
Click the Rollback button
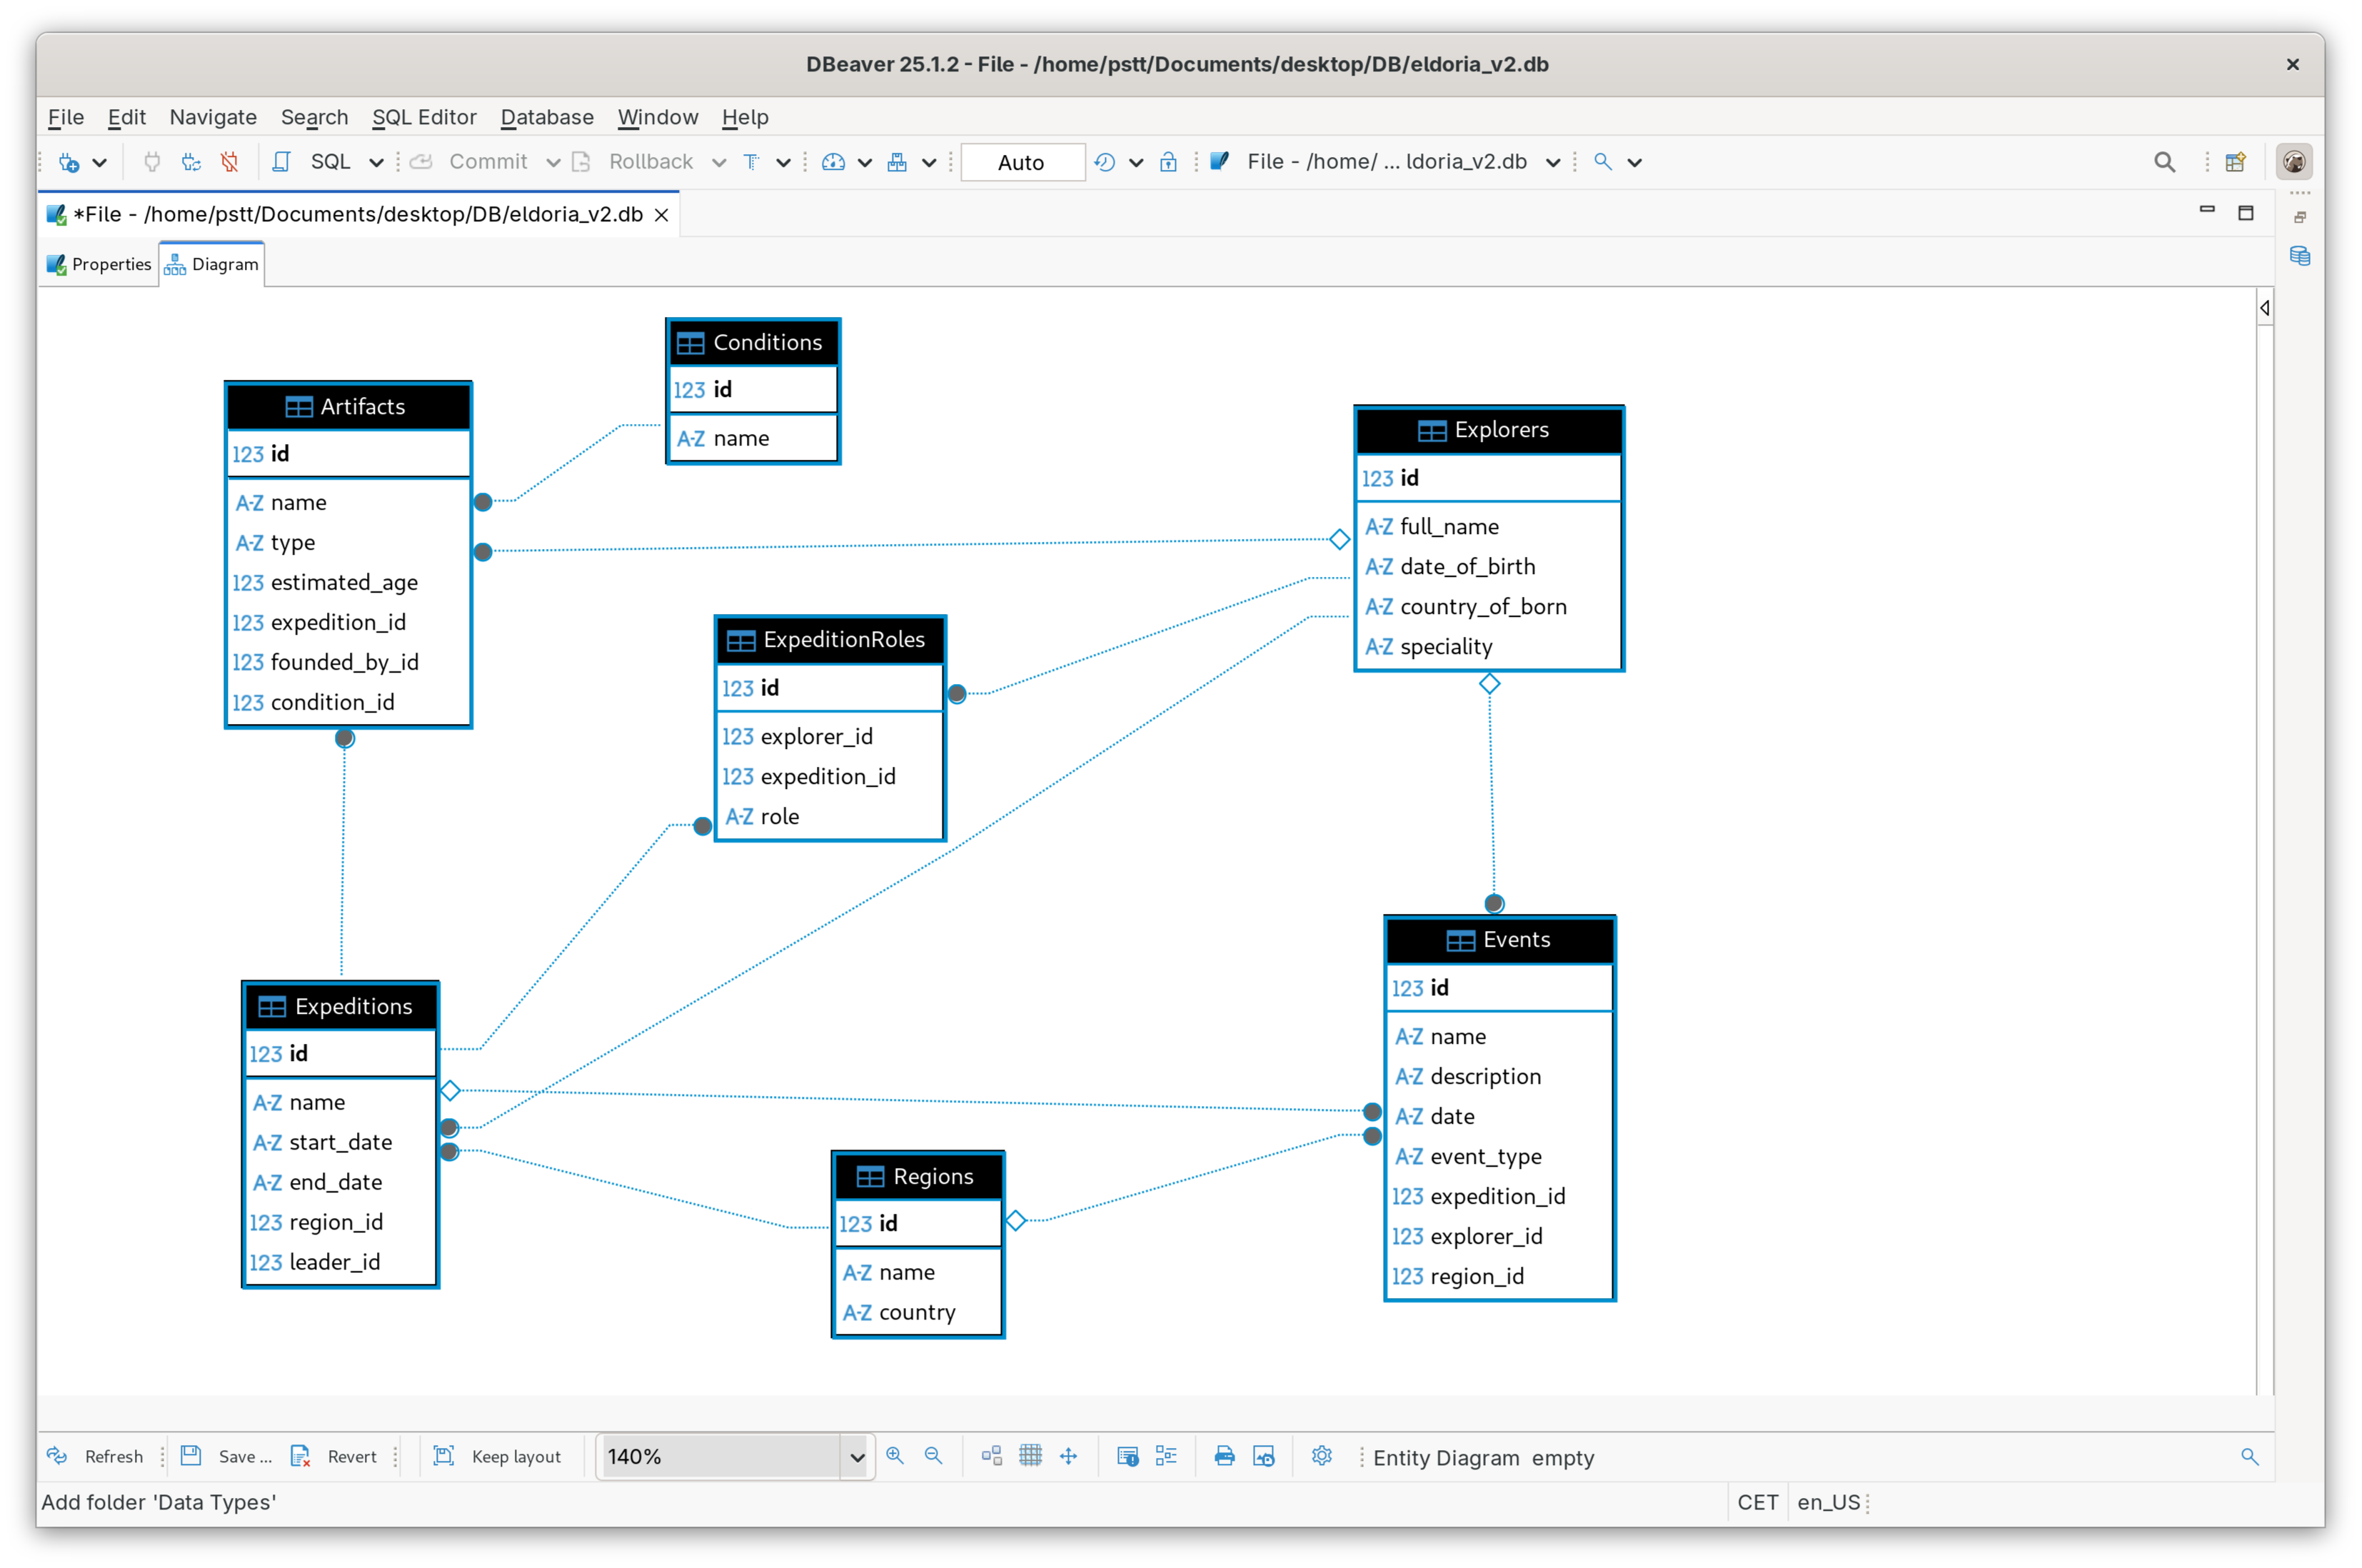tap(635, 162)
